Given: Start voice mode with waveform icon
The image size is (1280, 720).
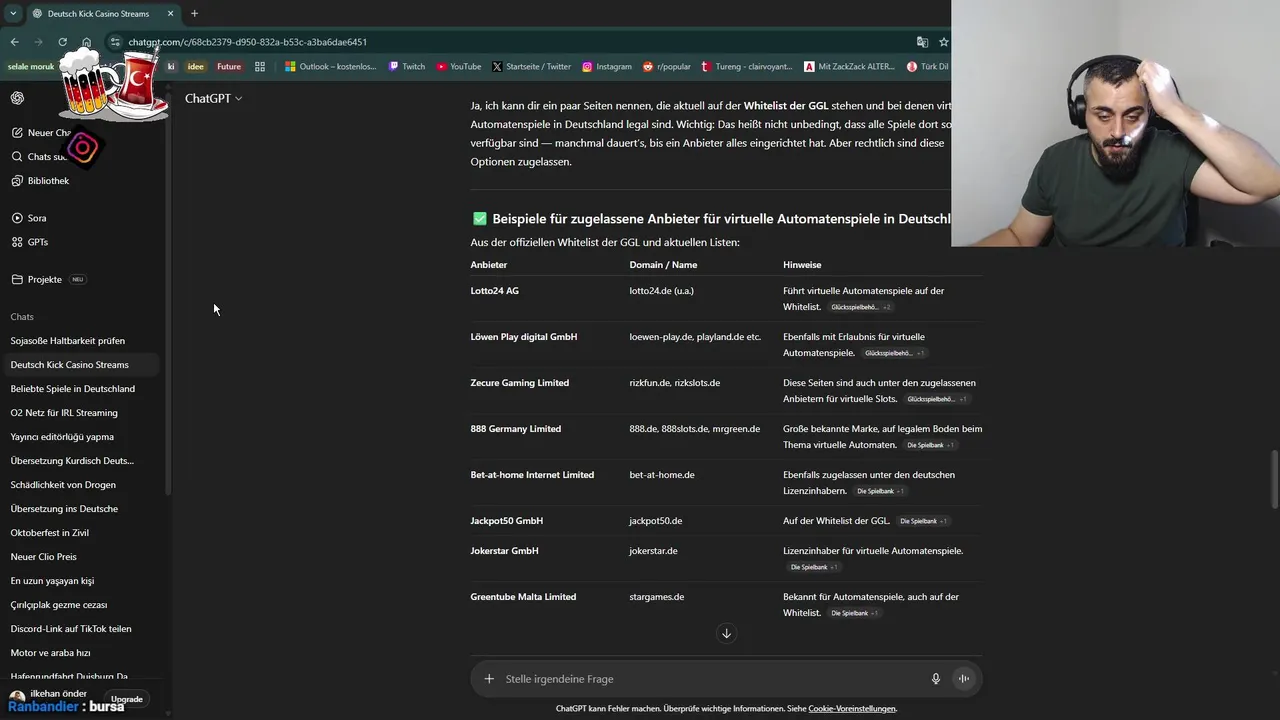Looking at the screenshot, I should coord(964,679).
